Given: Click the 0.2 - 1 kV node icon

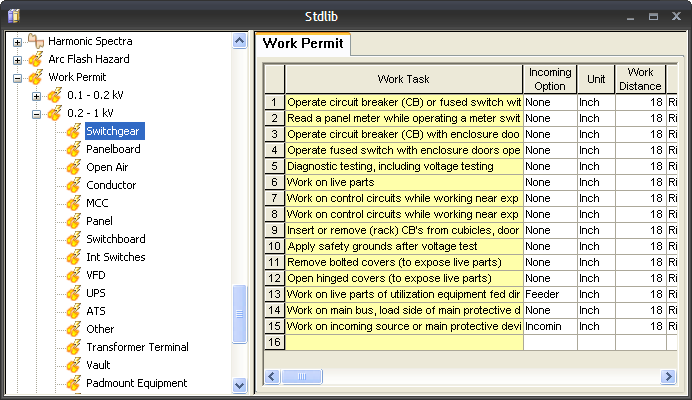Looking at the screenshot, I should pyautogui.click(x=55, y=113).
